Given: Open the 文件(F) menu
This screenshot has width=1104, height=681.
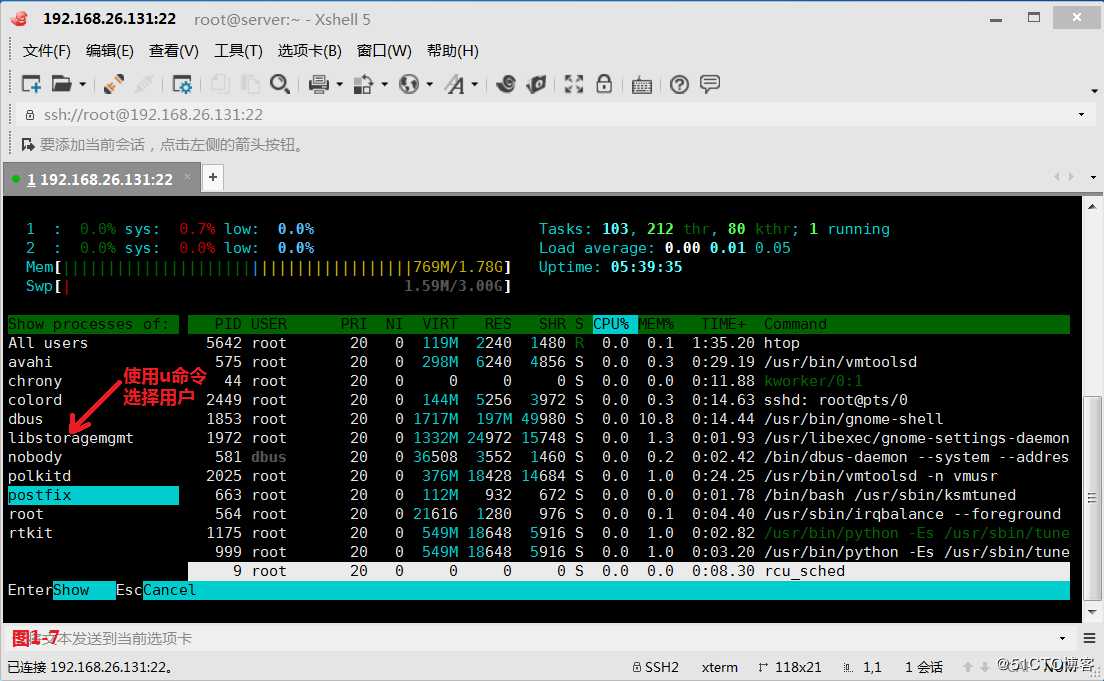Looking at the screenshot, I should pyautogui.click(x=46, y=51).
